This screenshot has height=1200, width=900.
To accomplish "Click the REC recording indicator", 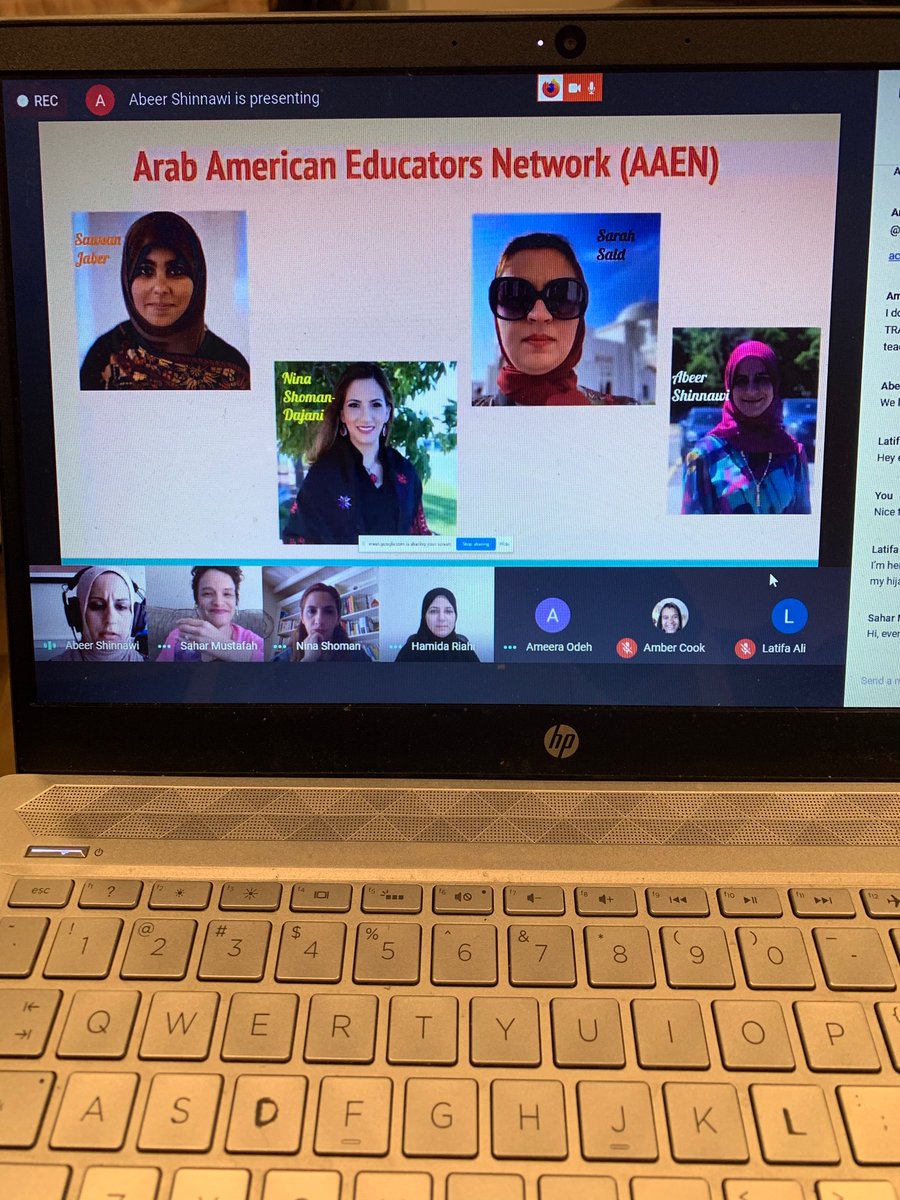I will 37,100.
